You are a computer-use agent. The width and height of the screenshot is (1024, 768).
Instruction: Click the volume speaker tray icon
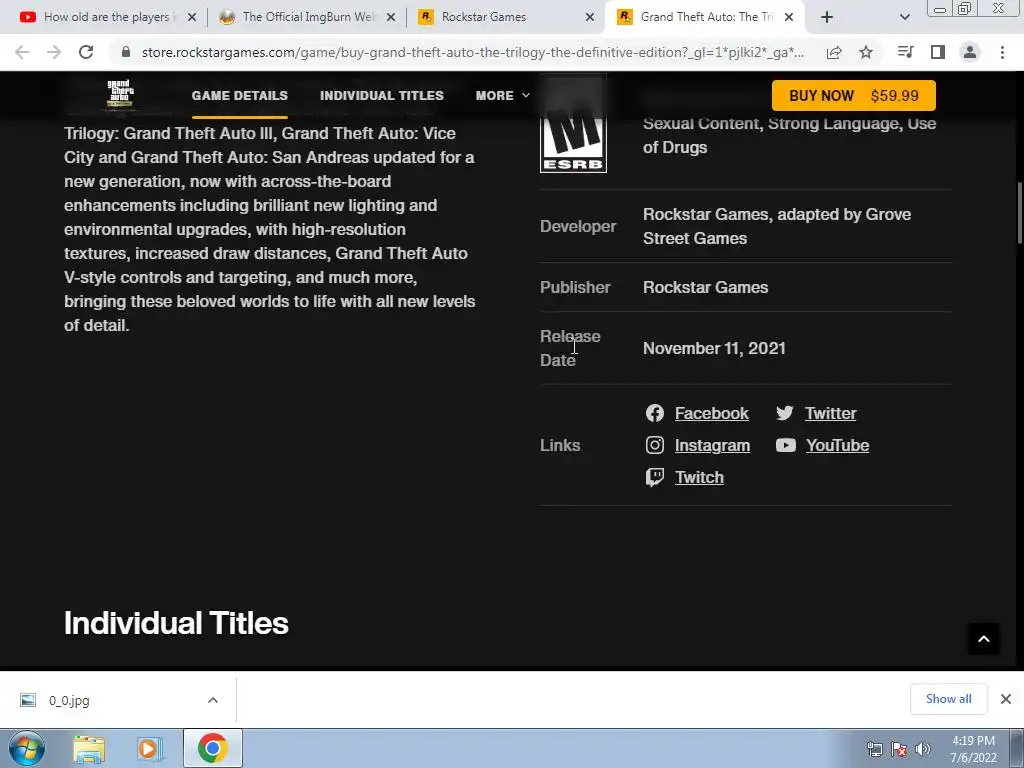(923, 749)
